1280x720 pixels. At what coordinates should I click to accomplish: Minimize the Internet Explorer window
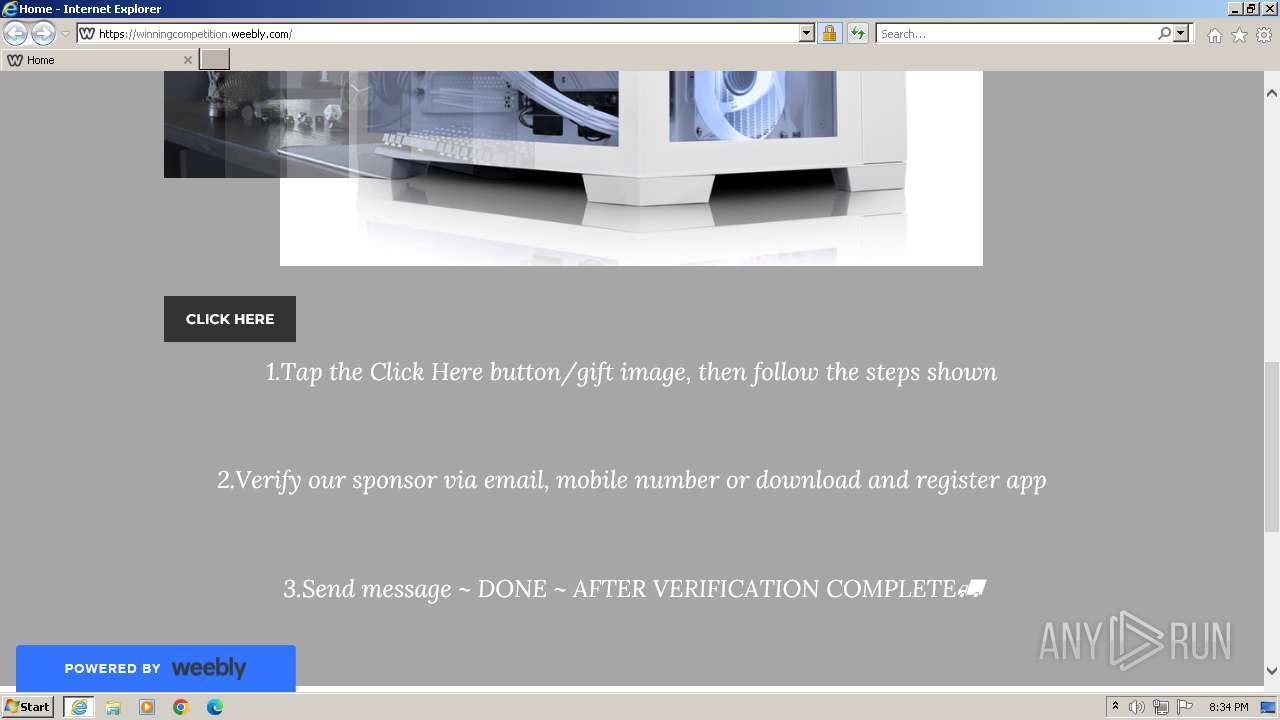click(1235, 9)
